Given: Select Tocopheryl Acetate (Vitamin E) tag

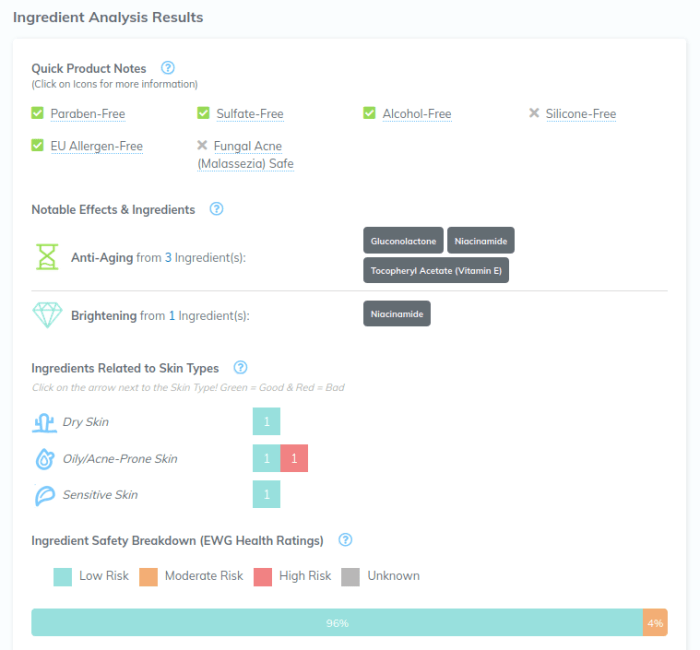Looking at the screenshot, I should (436, 270).
